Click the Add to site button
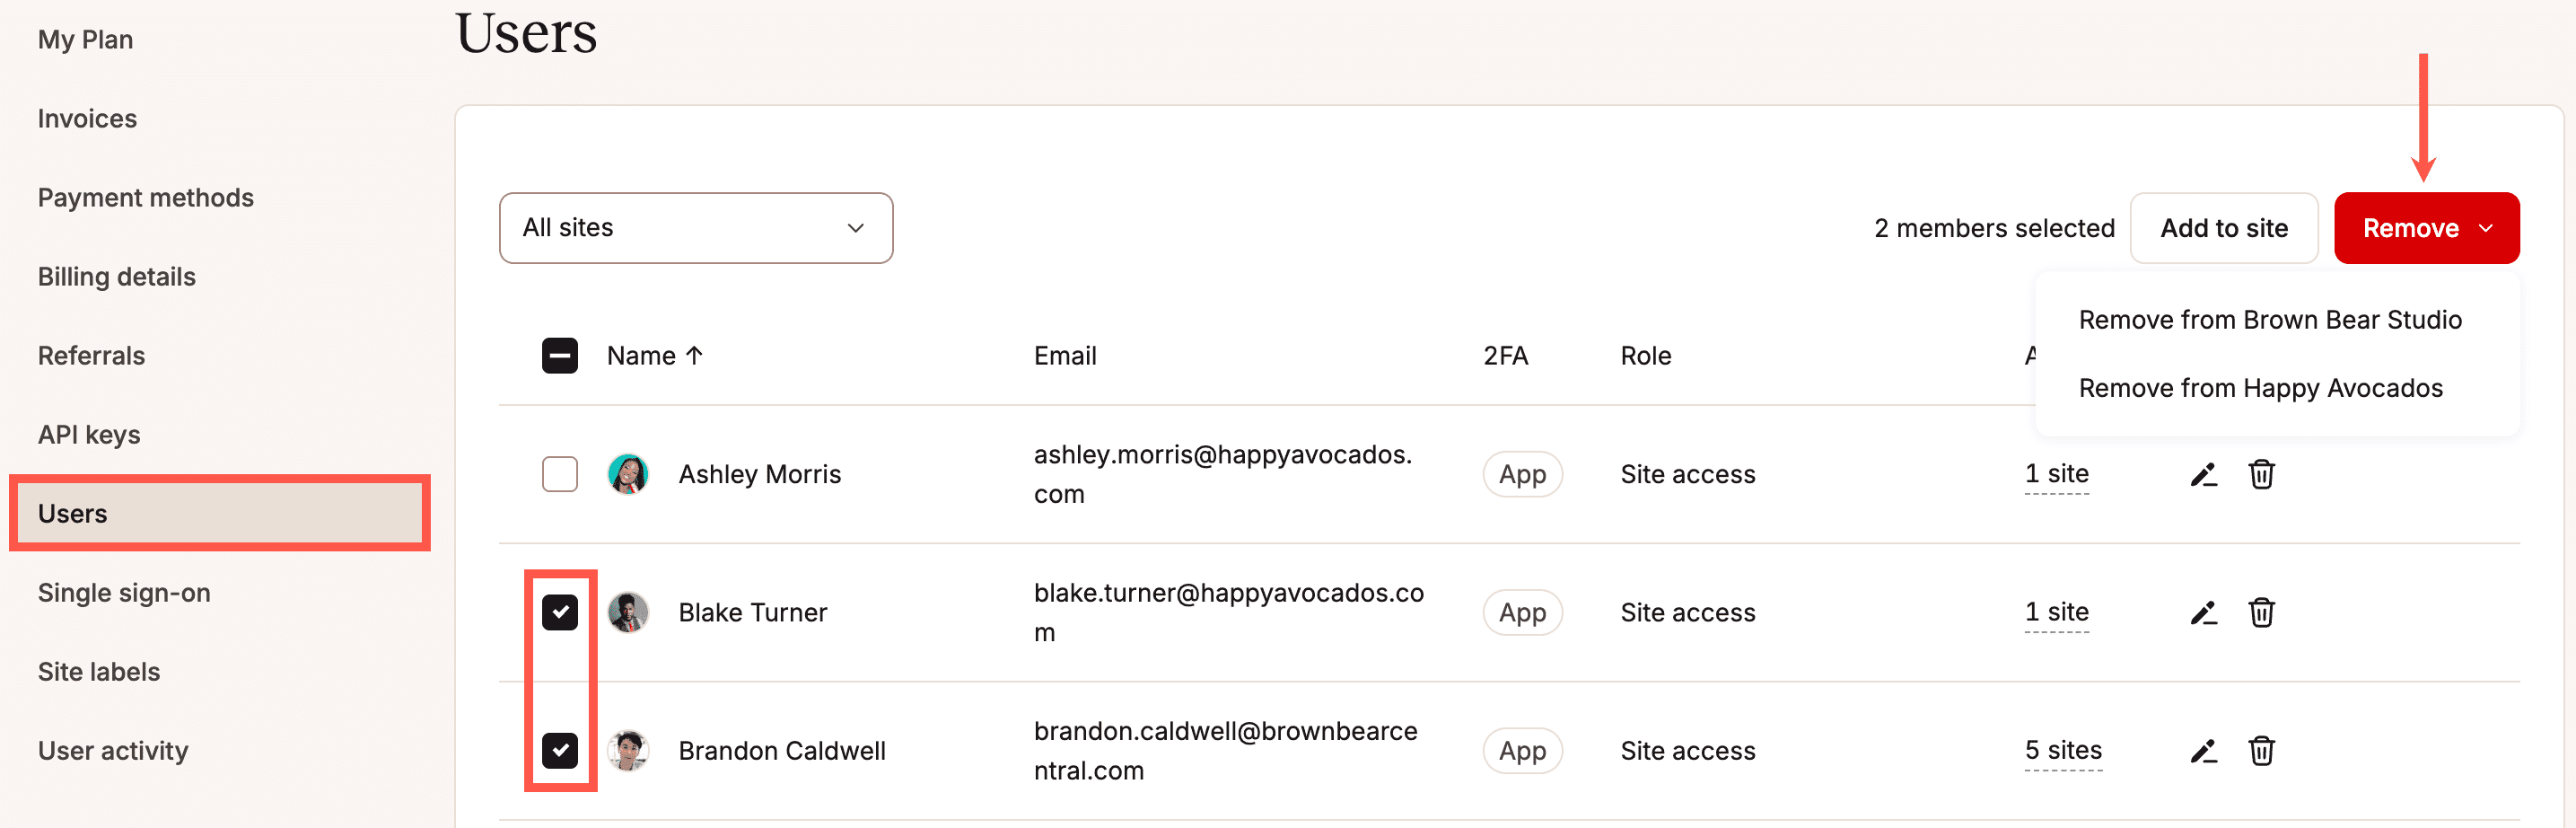Screen dimensions: 2576x828 [2224, 227]
